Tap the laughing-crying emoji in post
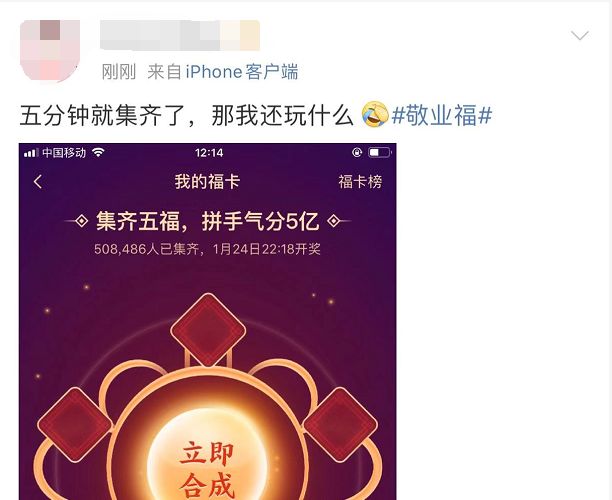612x500 pixels. [x=375, y=115]
